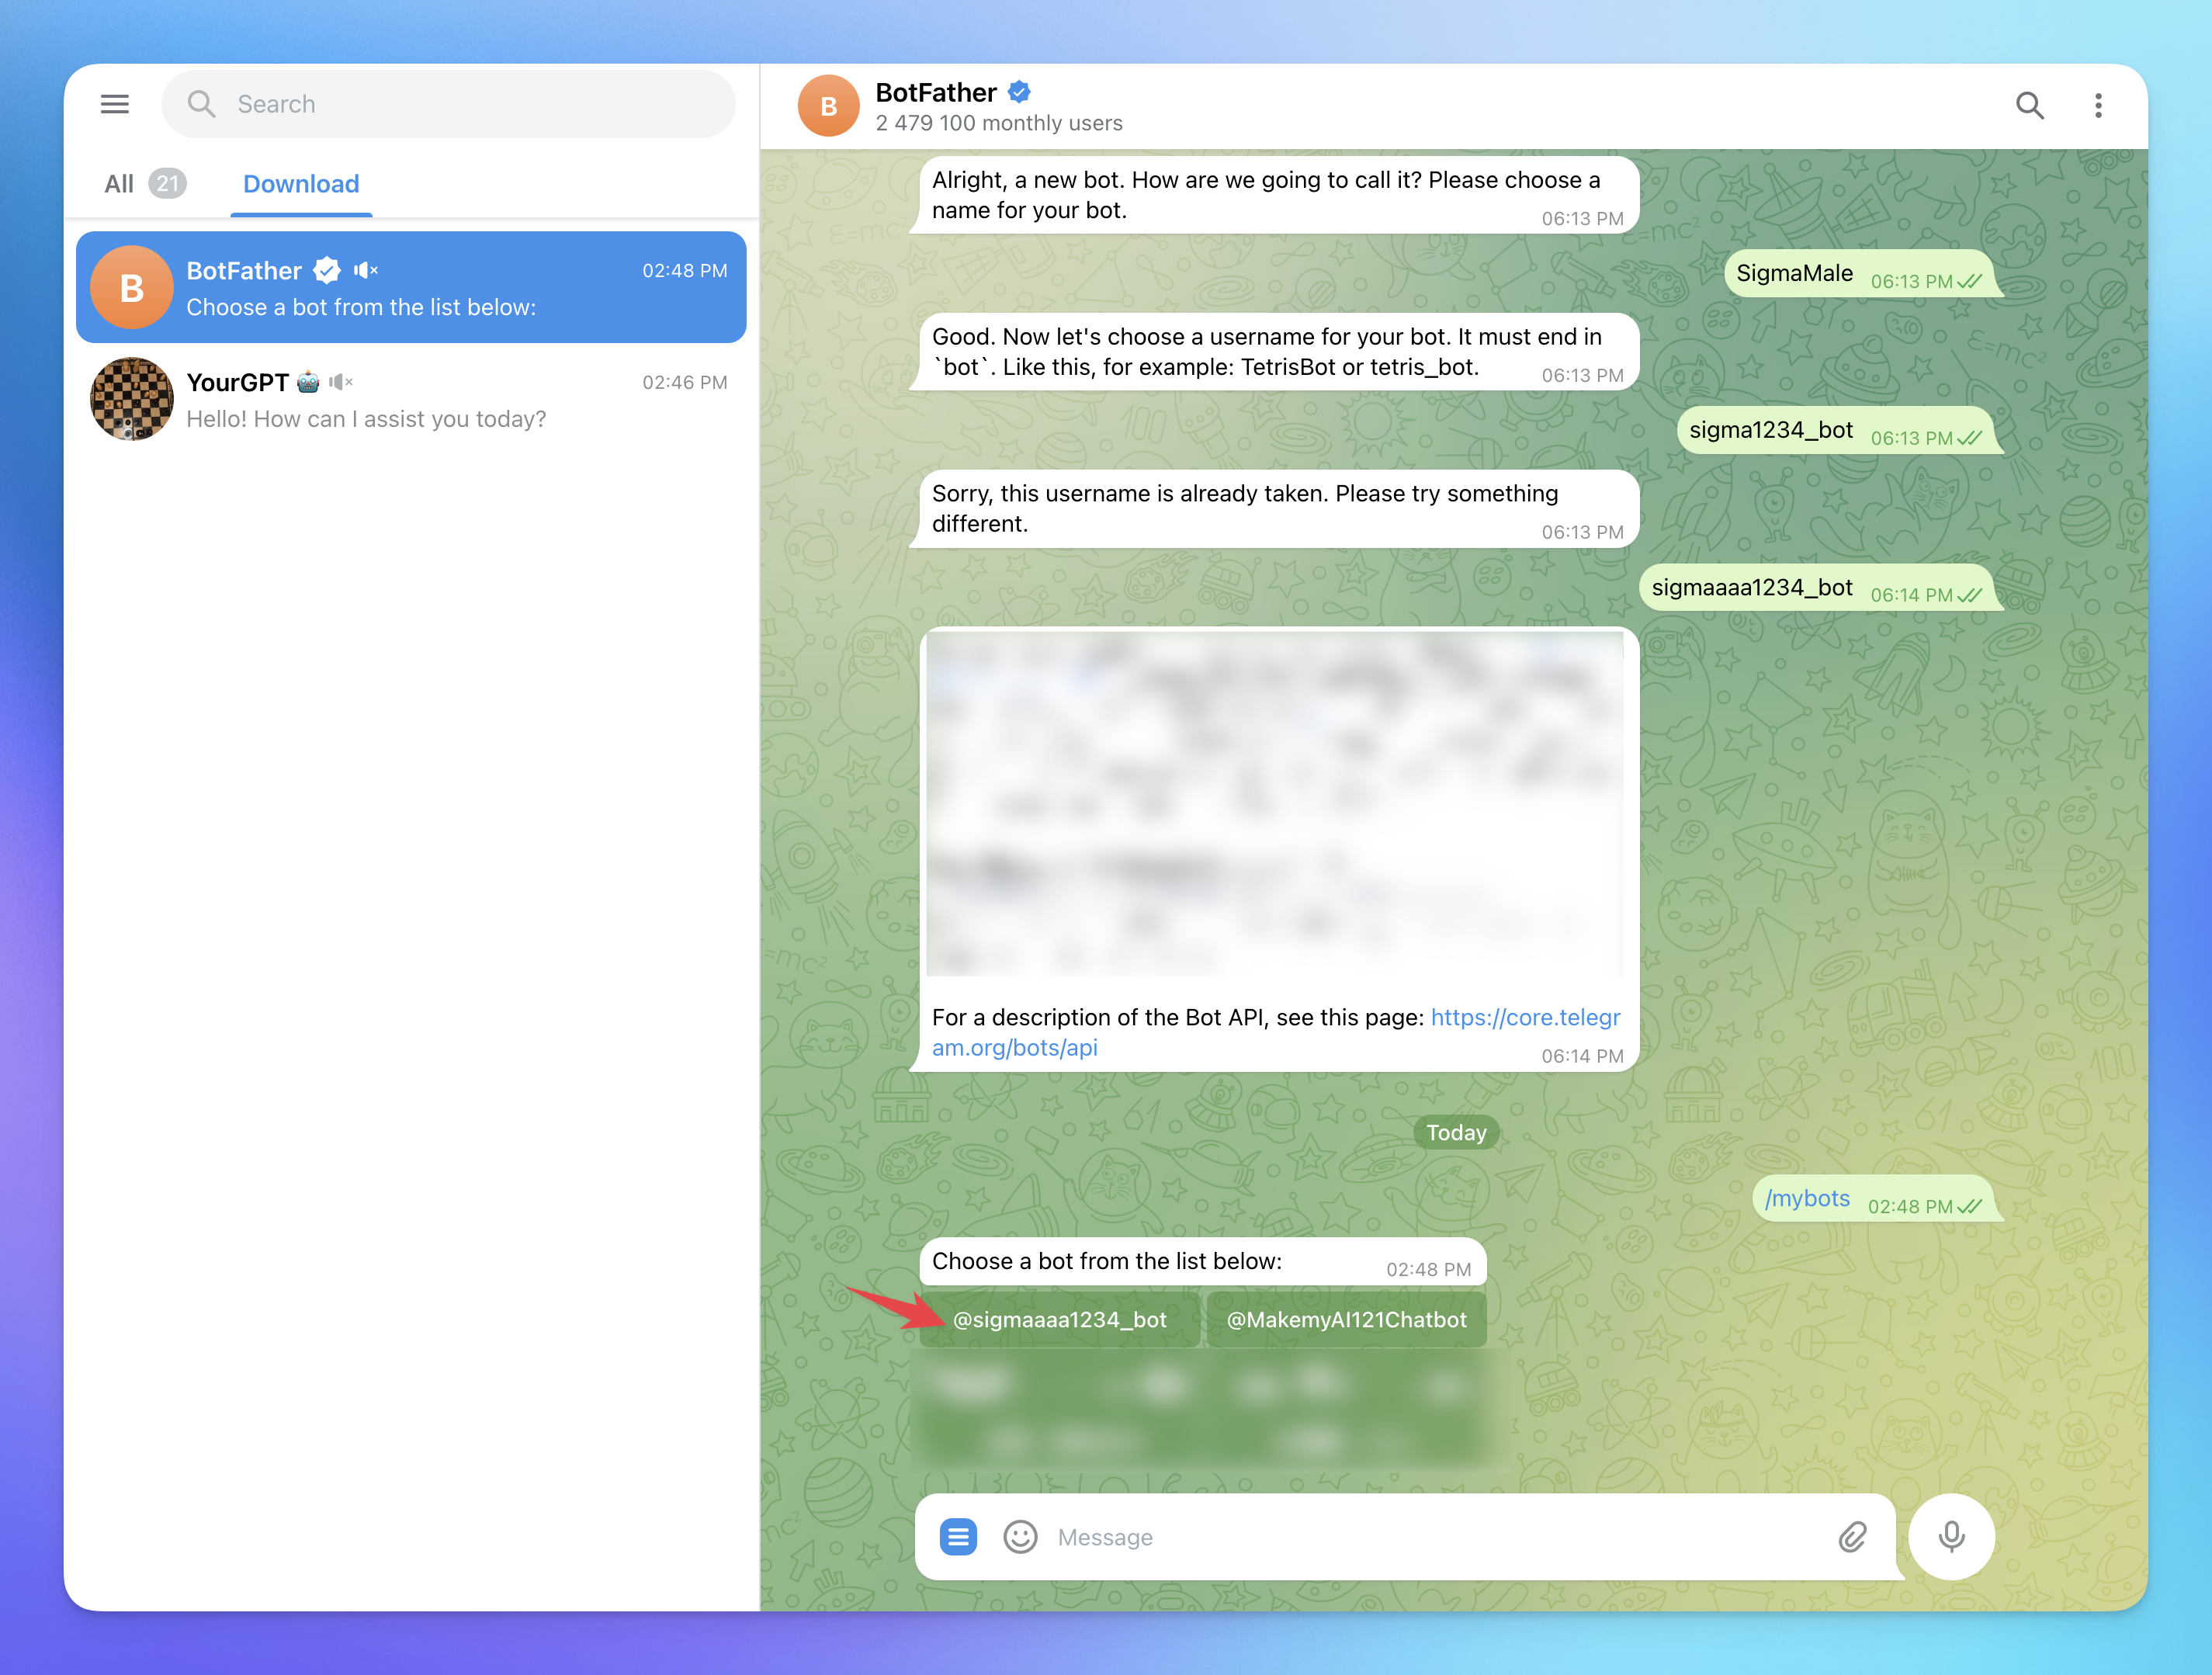
Task: Record a voice message with microphone
Action: tap(1951, 1537)
